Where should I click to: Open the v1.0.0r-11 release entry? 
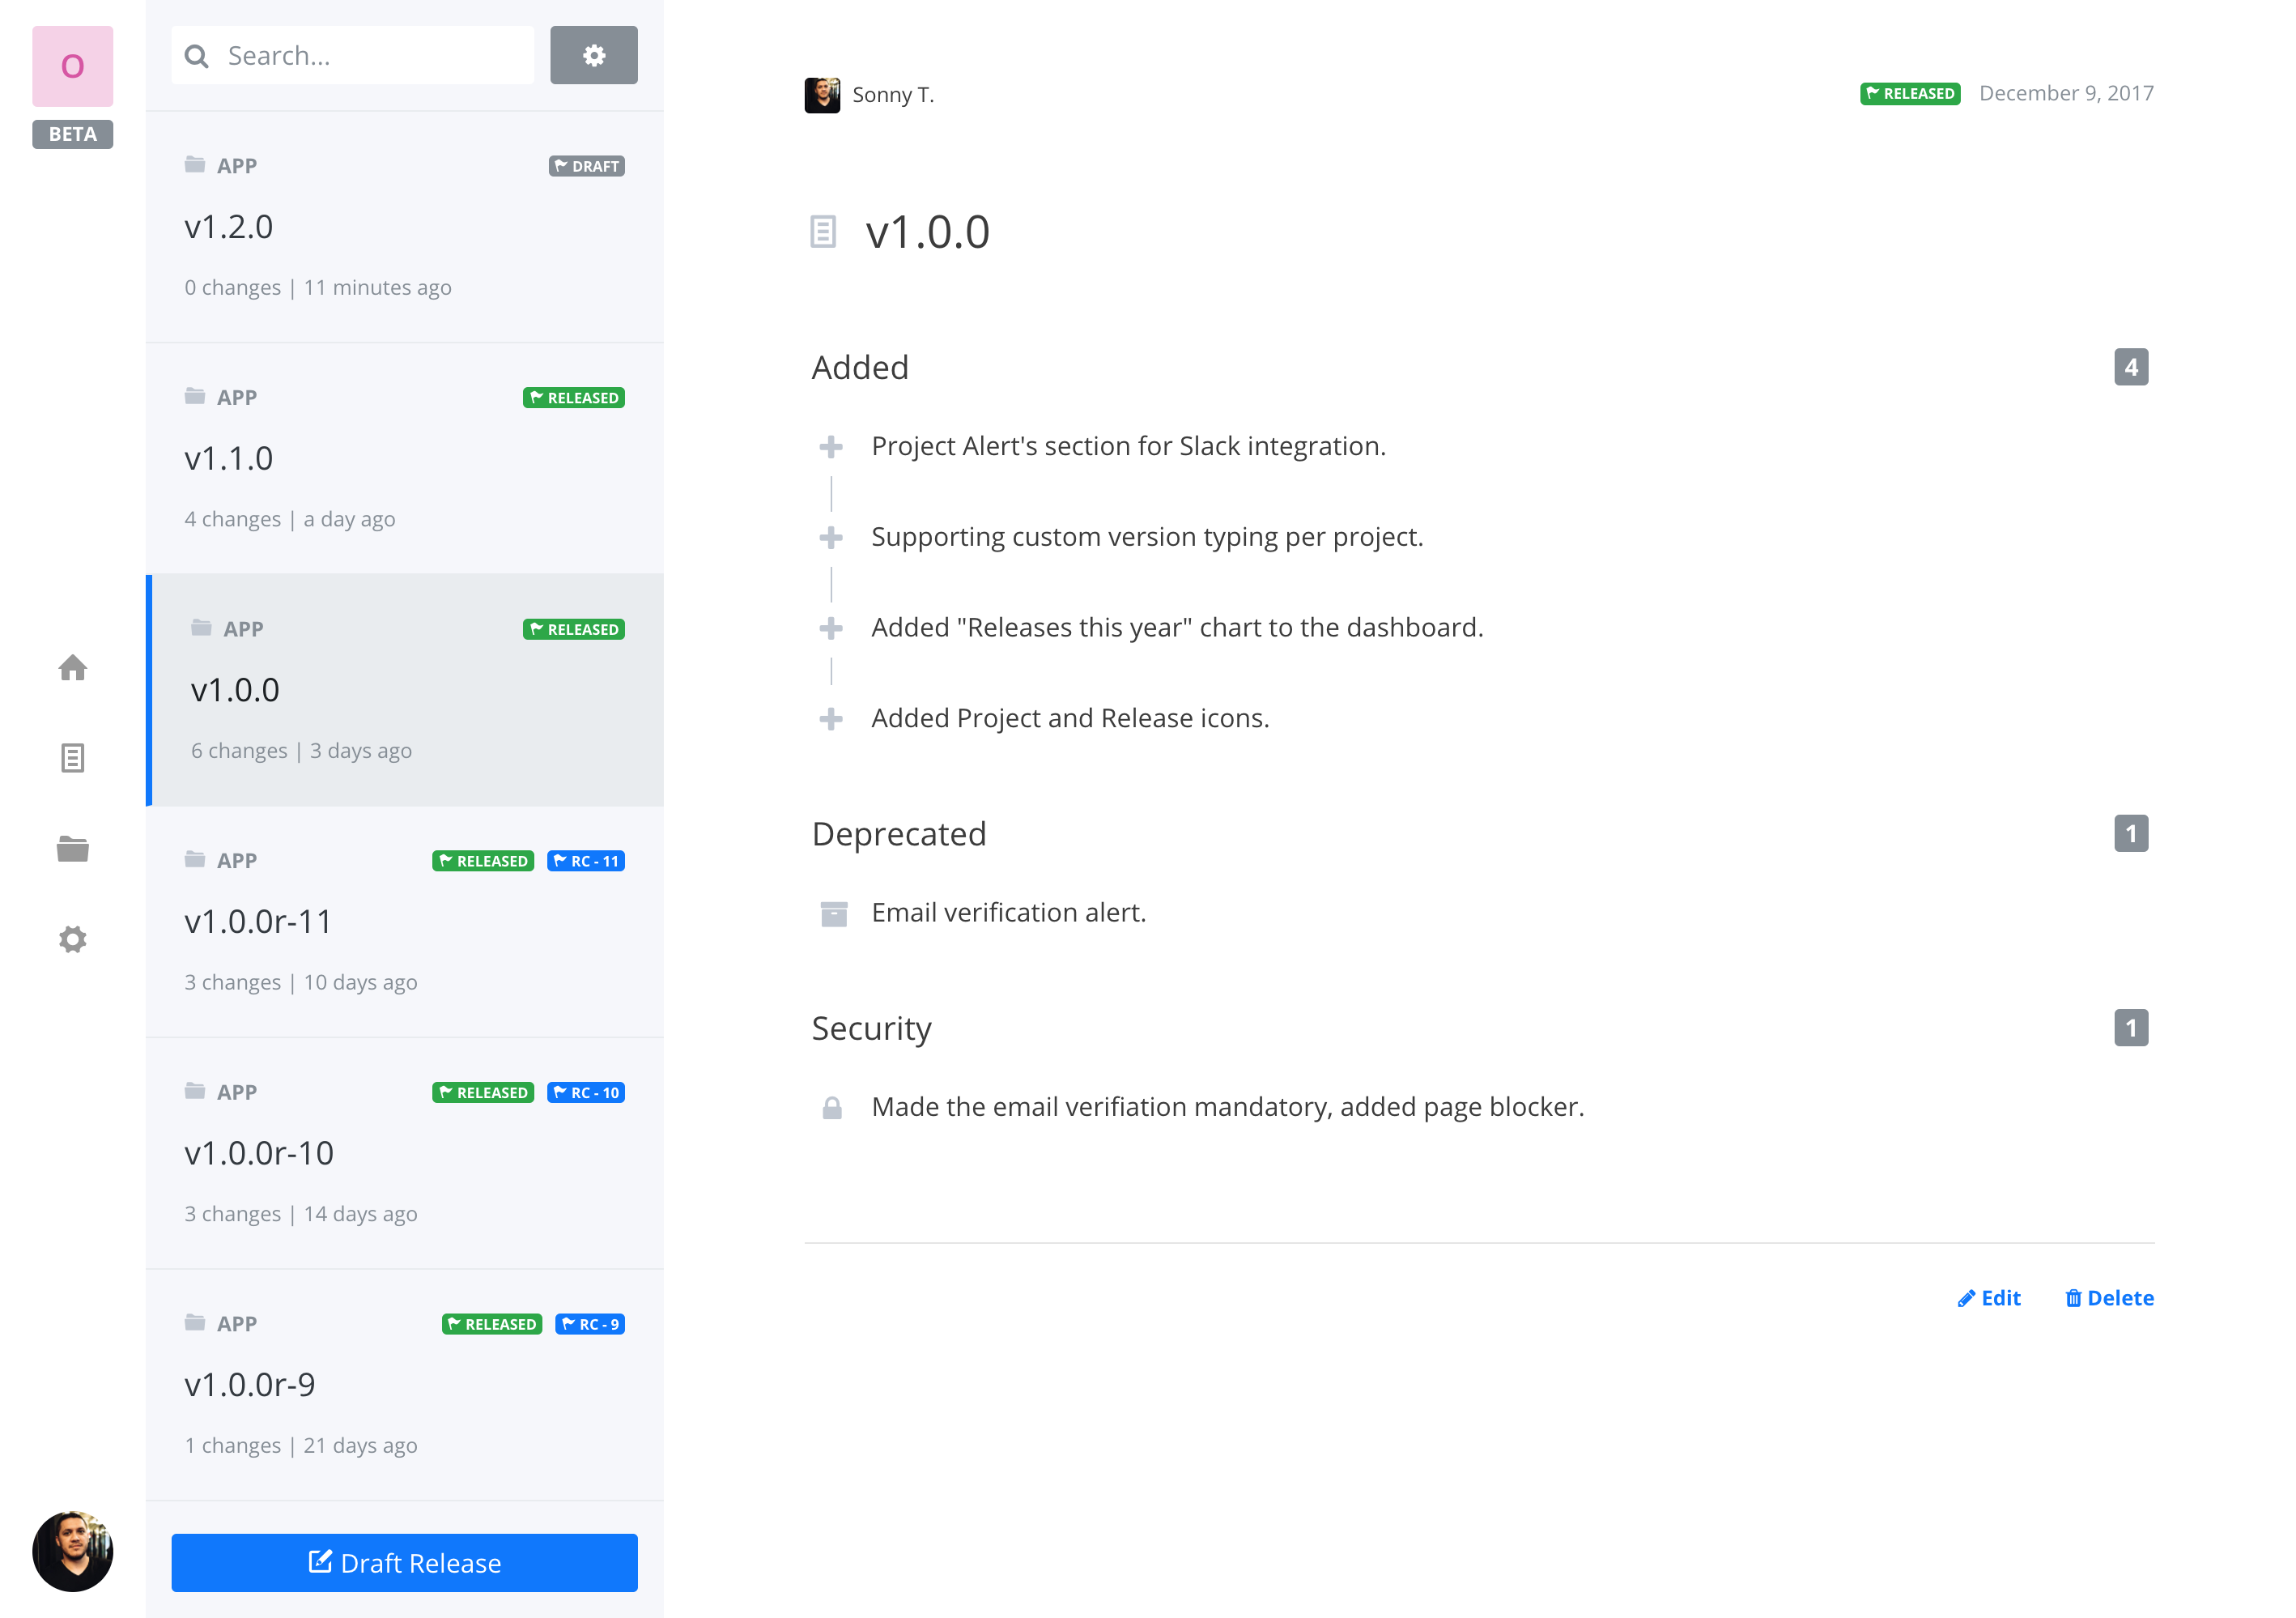pyautogui.click(x=404, y=921)
